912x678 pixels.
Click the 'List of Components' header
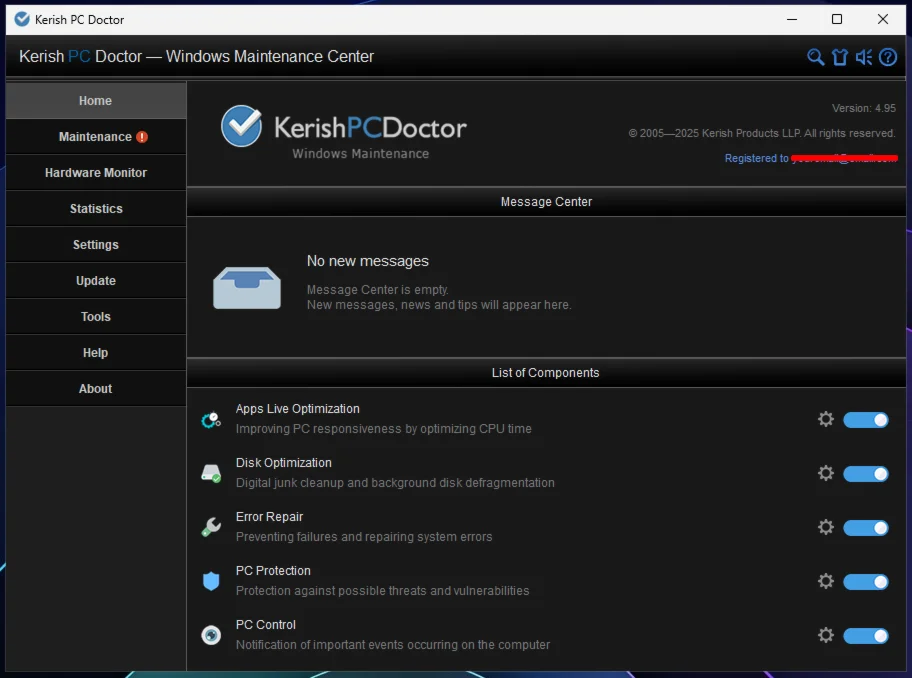click(x=546, y=373)
